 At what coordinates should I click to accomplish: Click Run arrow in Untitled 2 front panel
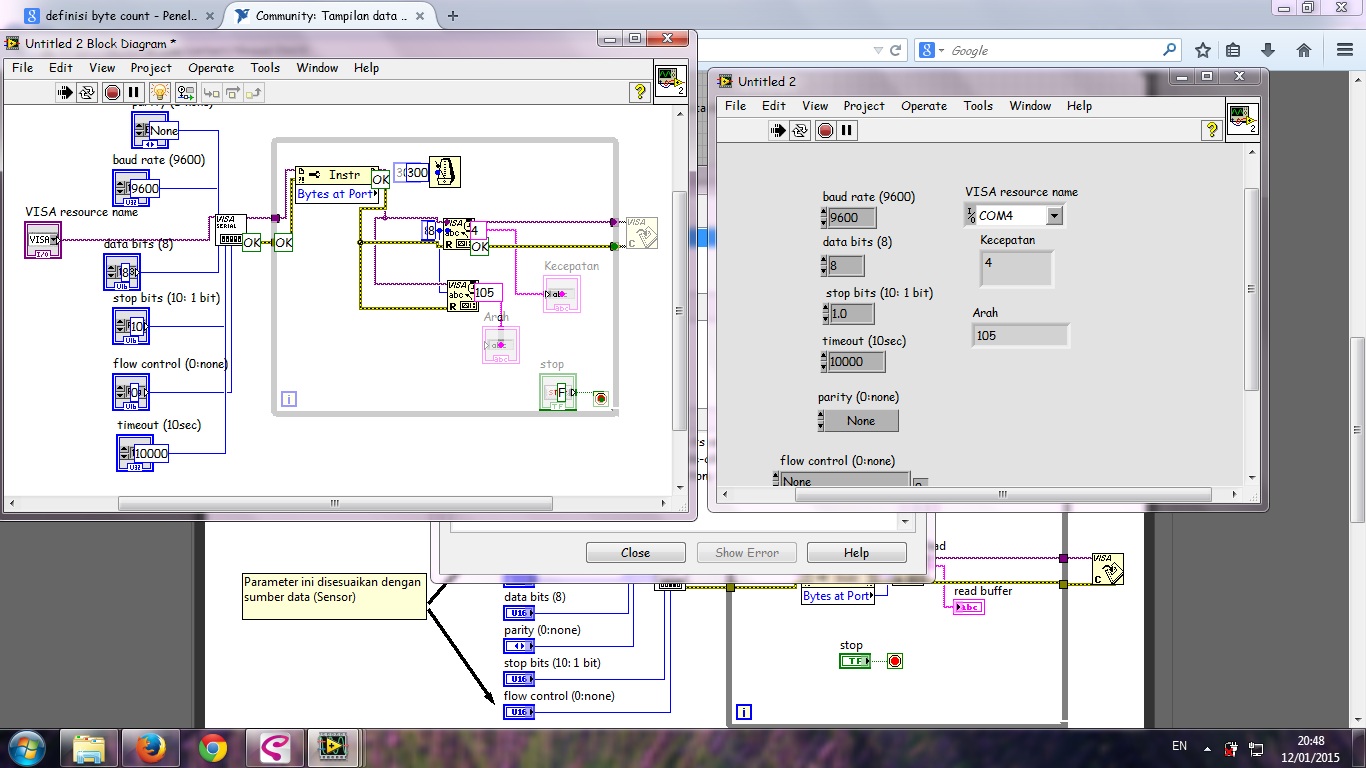pyautogui.click(x=778, y=130)
